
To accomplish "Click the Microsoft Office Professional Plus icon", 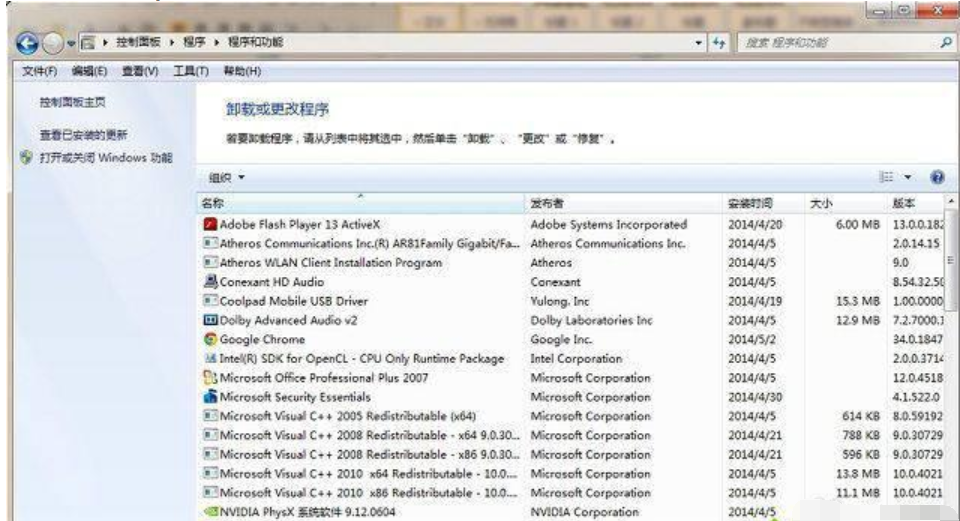I will pyautogui.click(x=210, y=378).
